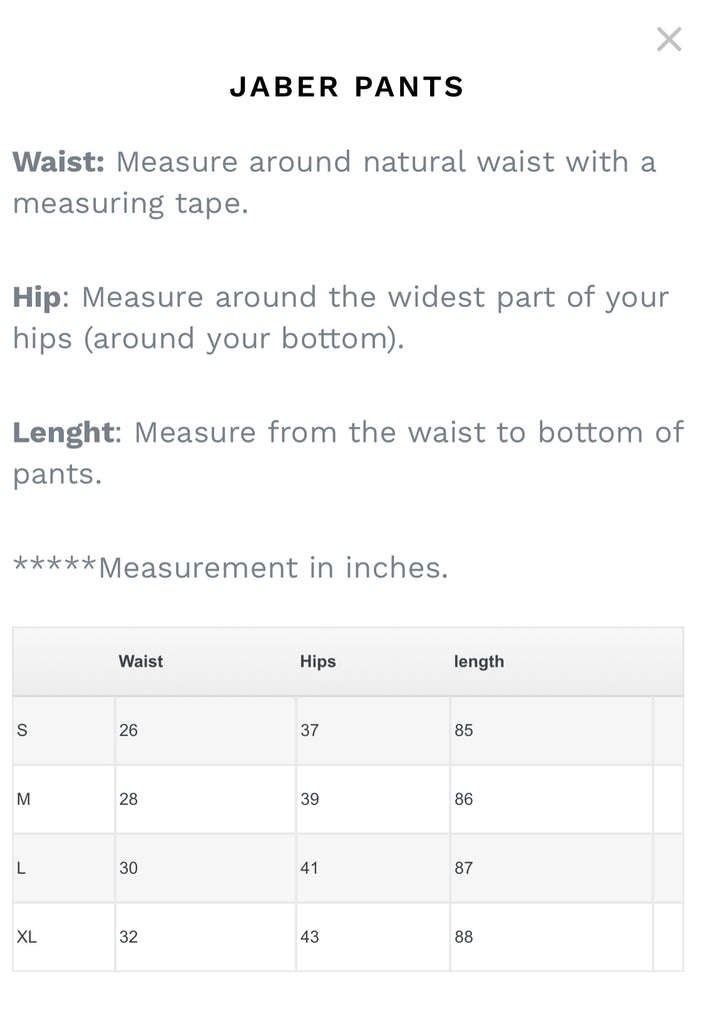Viewport: 720px width, 1009px height.
Task: Select the L size row label
Action: (22, 868)
